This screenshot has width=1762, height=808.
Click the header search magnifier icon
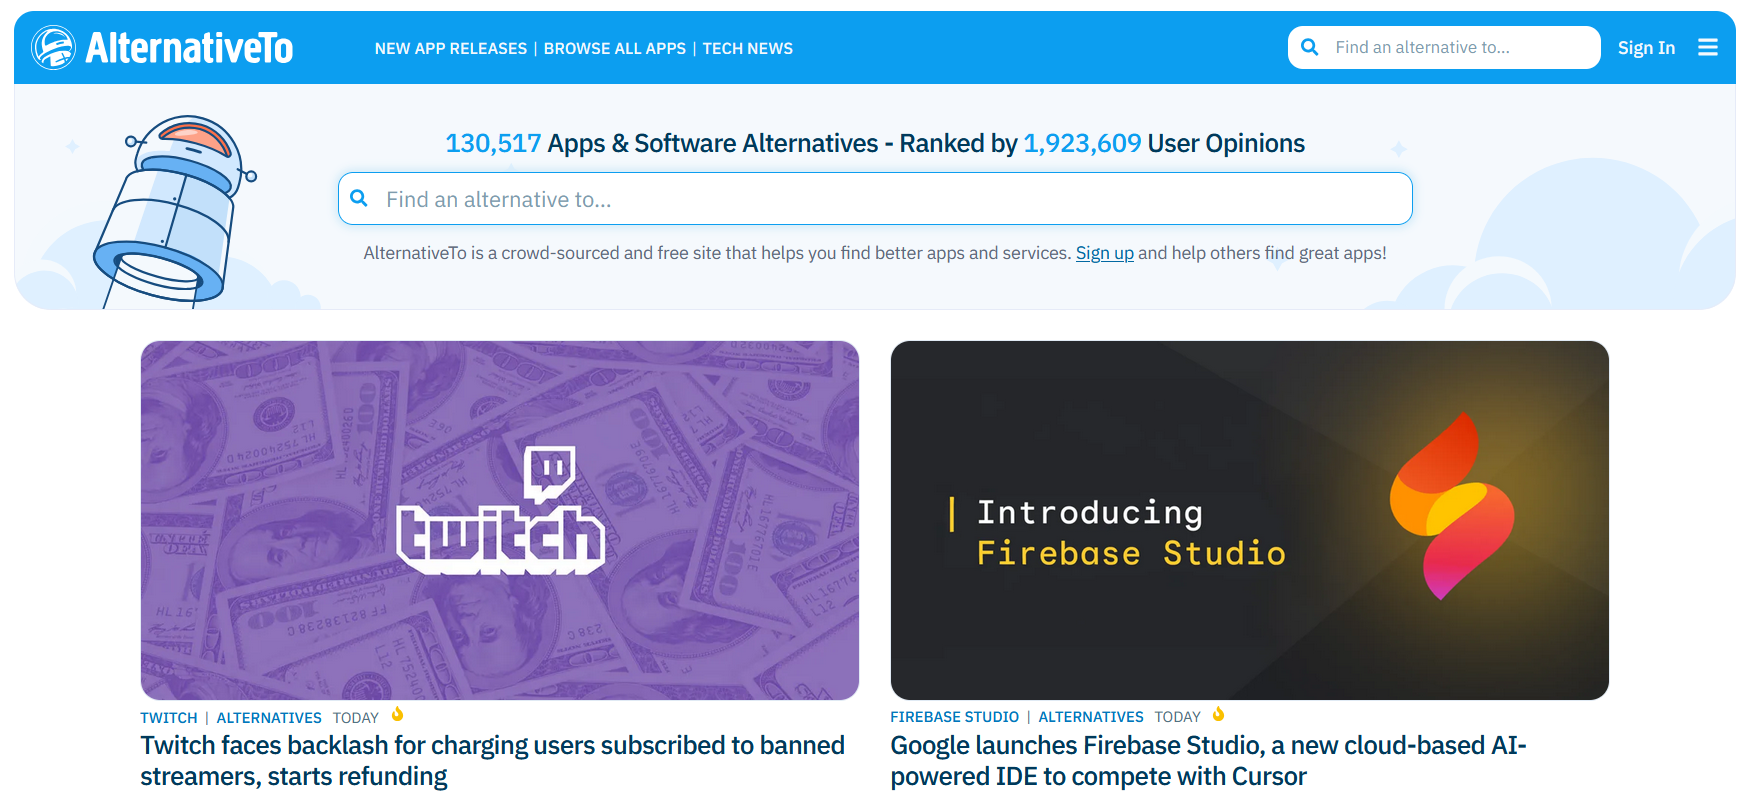(1310, 47)
